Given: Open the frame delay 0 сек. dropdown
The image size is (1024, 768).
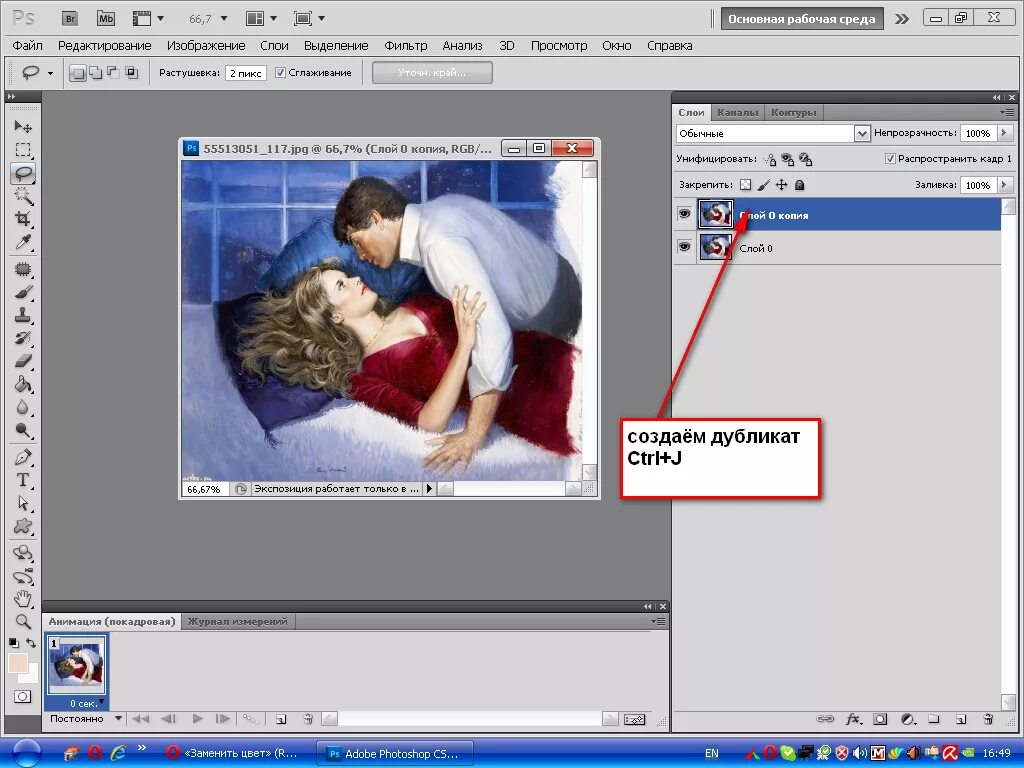Looking at the screenshot, I should click(x=102, y=702).
